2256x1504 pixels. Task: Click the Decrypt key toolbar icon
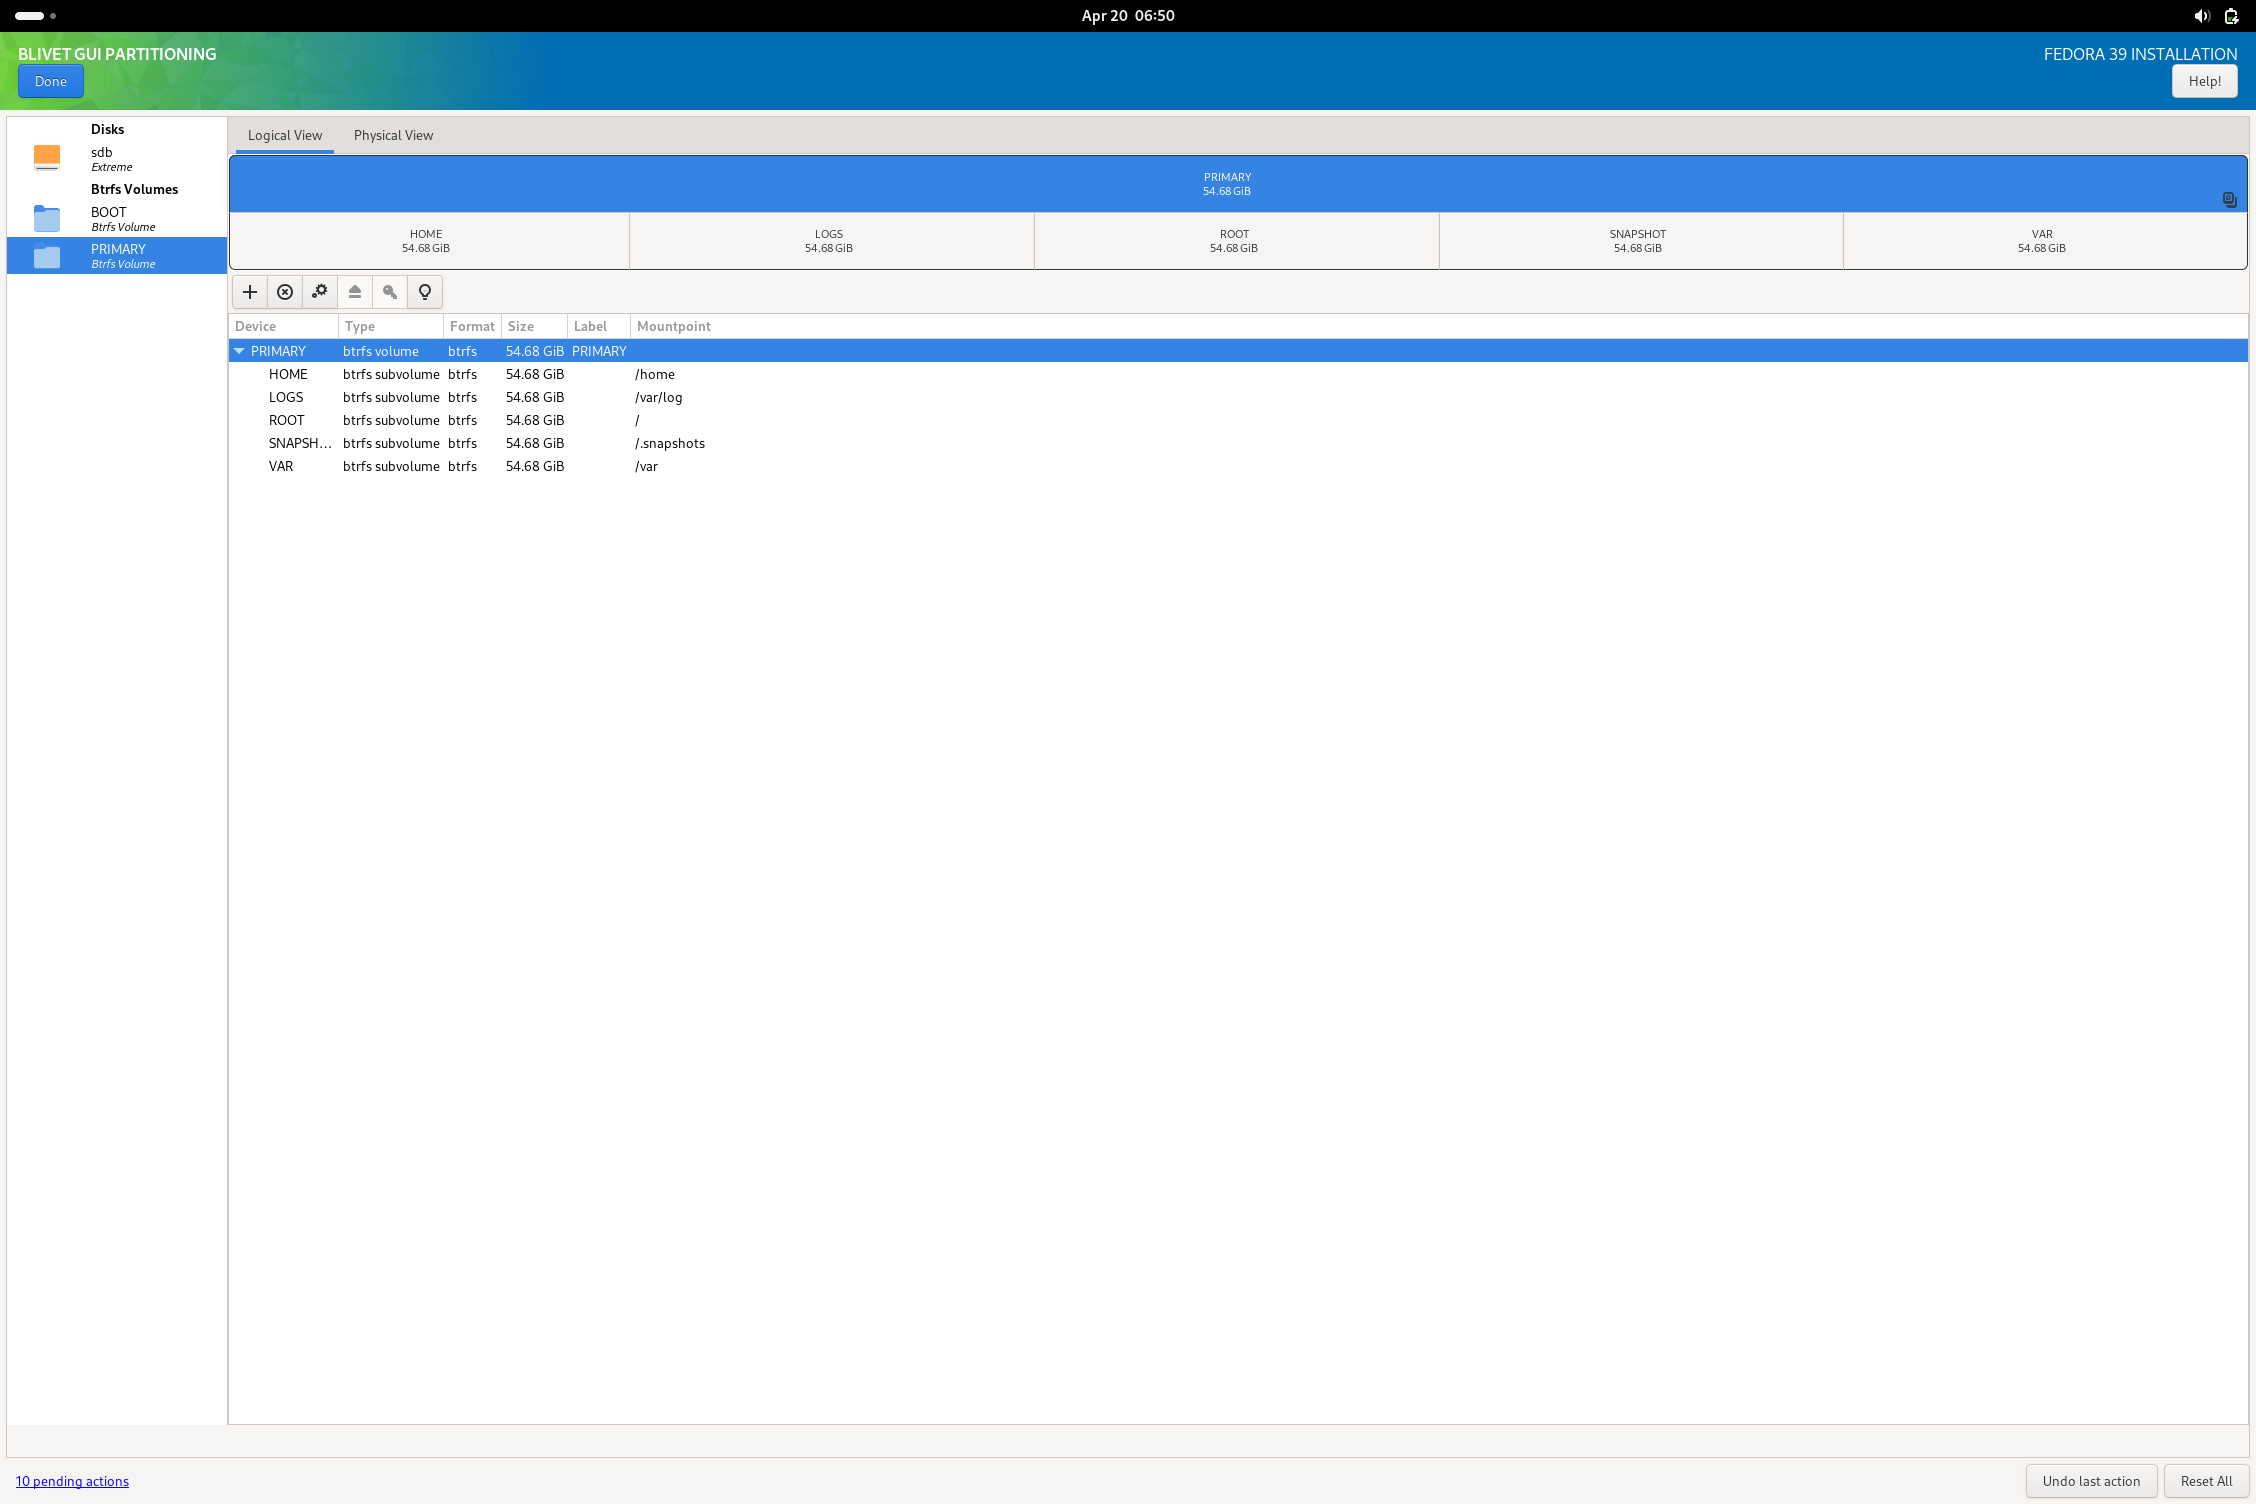(390, 292)
